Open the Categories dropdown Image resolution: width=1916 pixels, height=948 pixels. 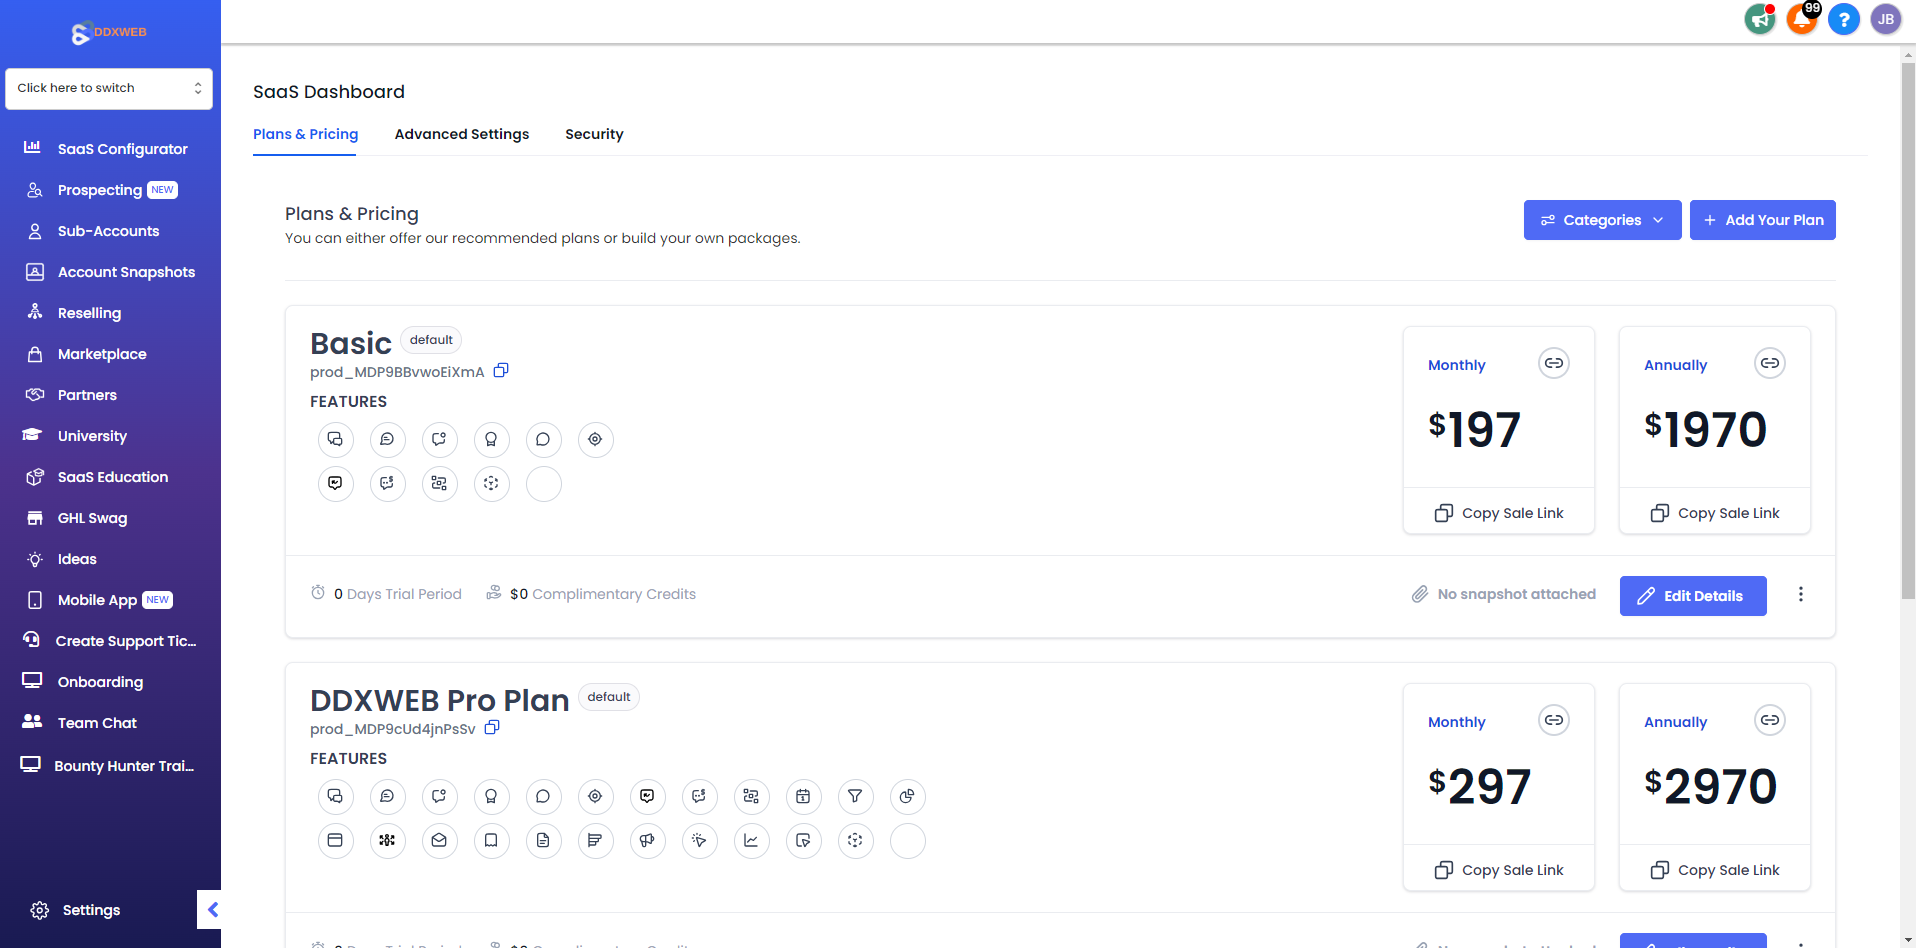point(1602,220)
